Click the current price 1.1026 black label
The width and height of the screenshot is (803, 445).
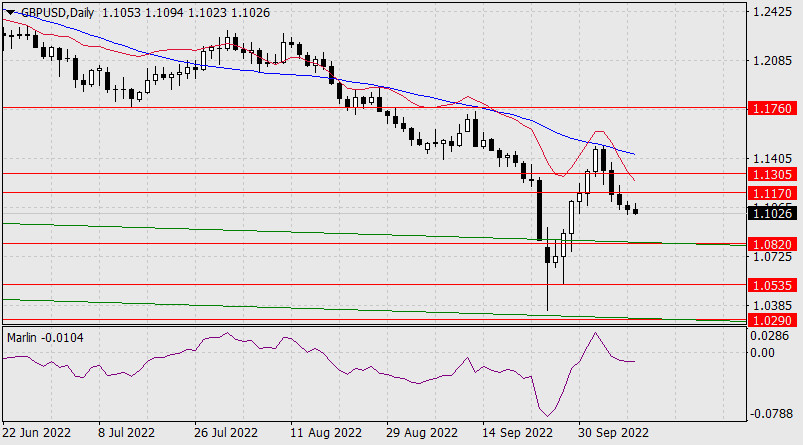click(772, 213)
